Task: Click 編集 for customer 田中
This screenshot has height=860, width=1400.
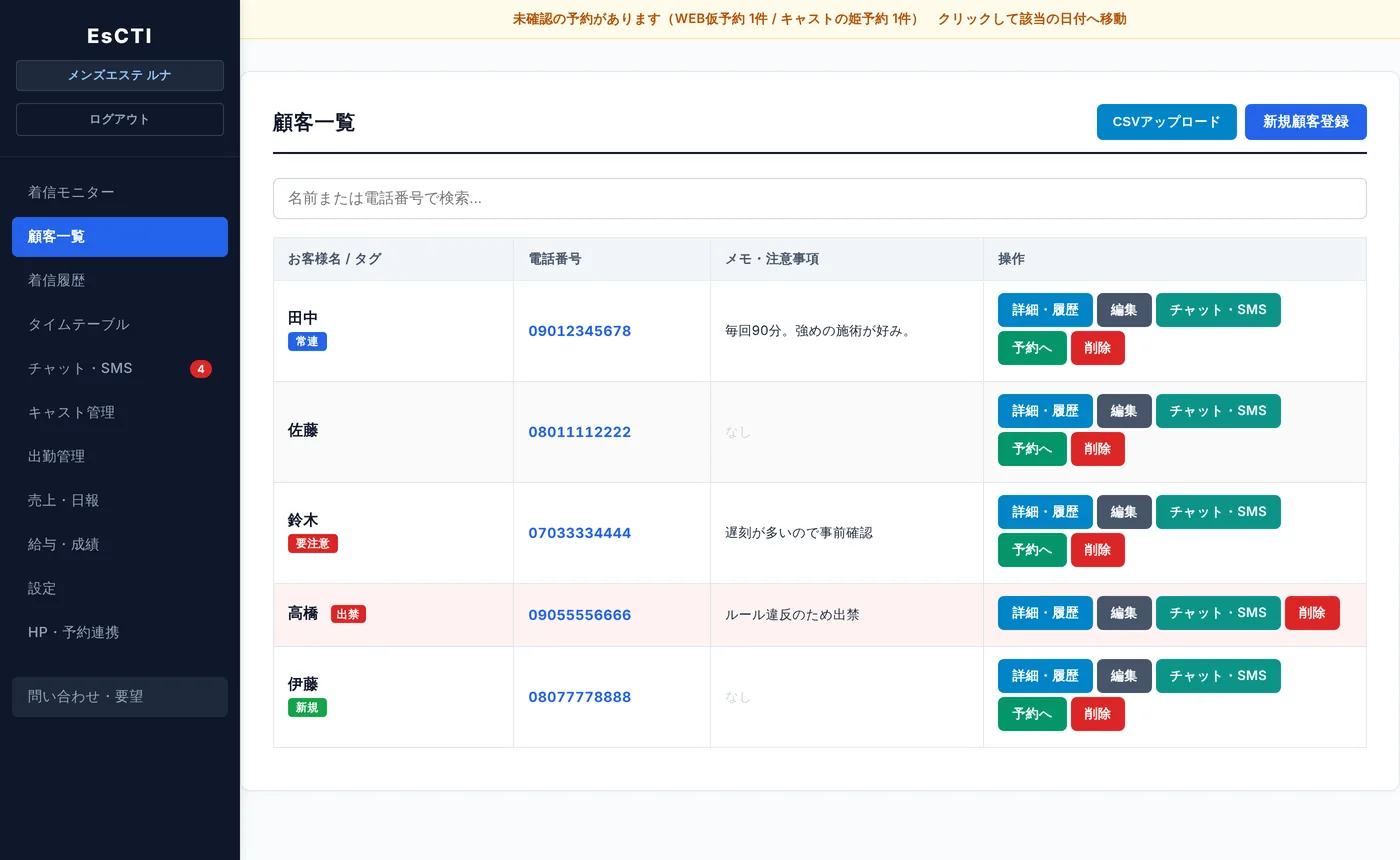Action: coord(1124,310)
